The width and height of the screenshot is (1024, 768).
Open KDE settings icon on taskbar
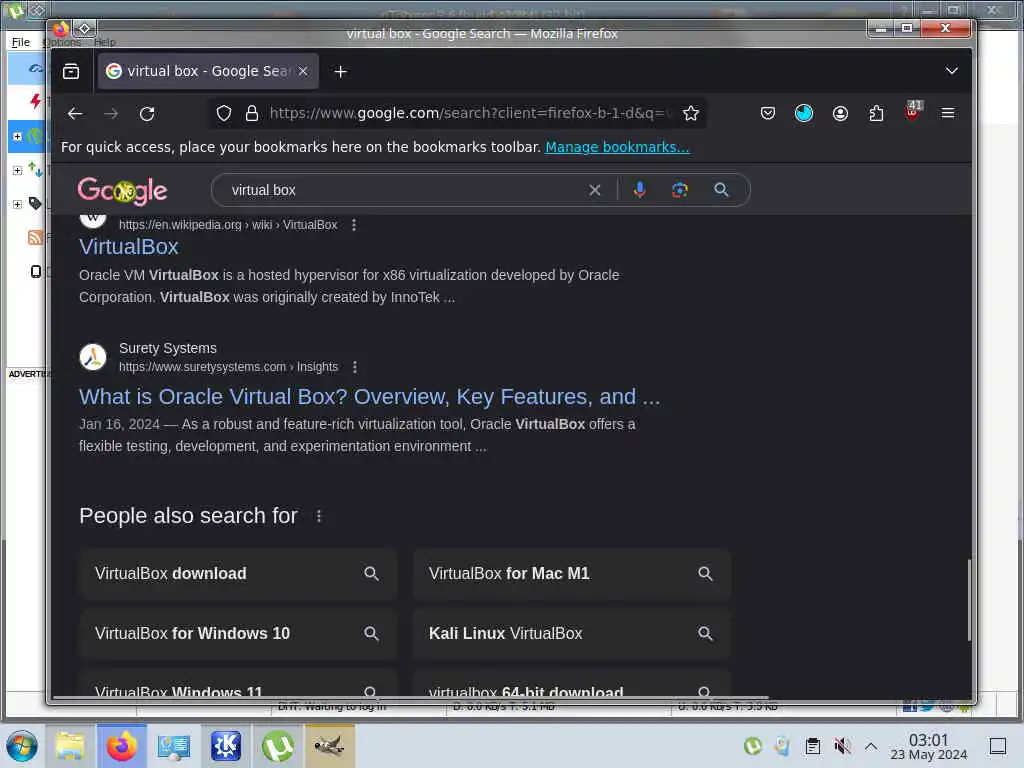coord(226,746)
